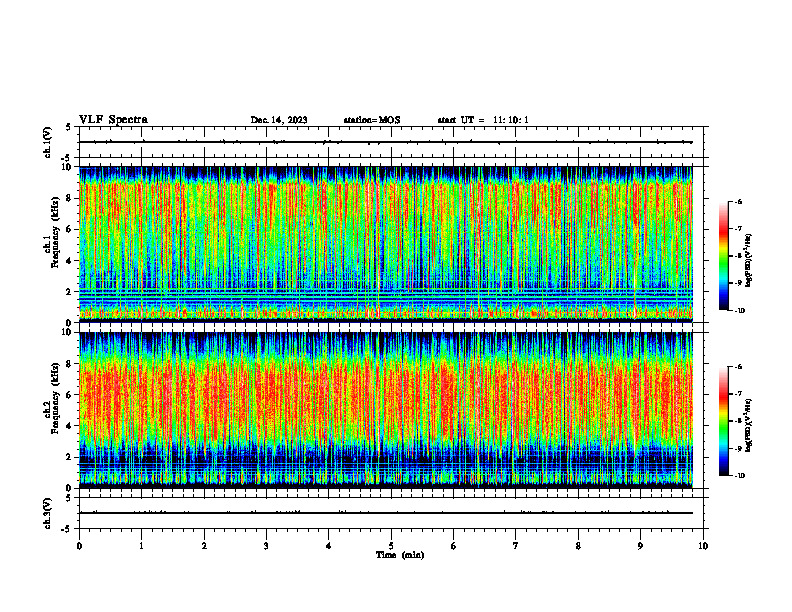Click inside the ch.2 spectrogram panel
The width and height of the screenshot is (792, 612).
[386, 410]
